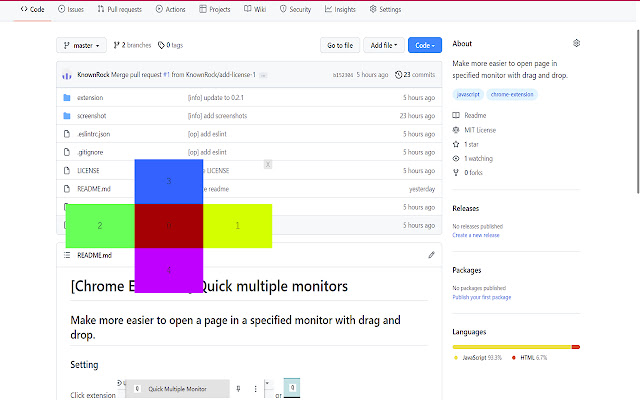
Task: Switch to the Issues tab
Action: pyautogui.click(x=71, y=9)
